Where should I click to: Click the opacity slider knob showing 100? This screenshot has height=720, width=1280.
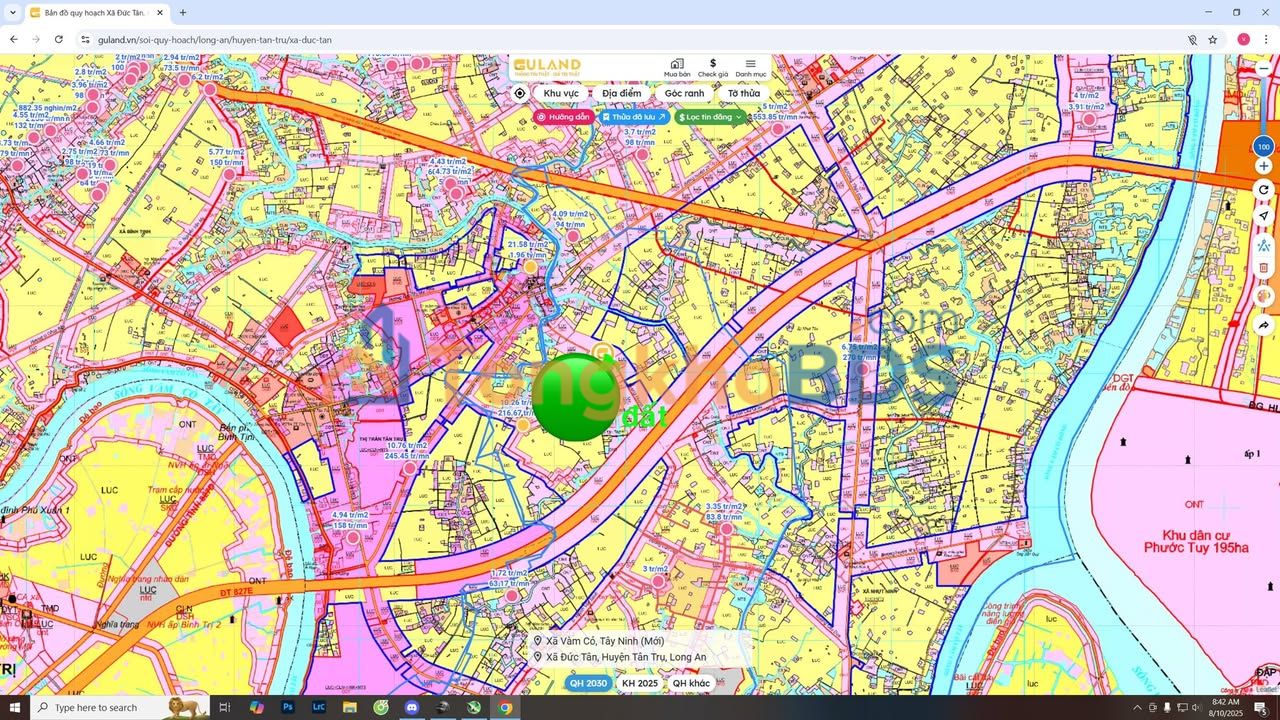coord(1264,147)
